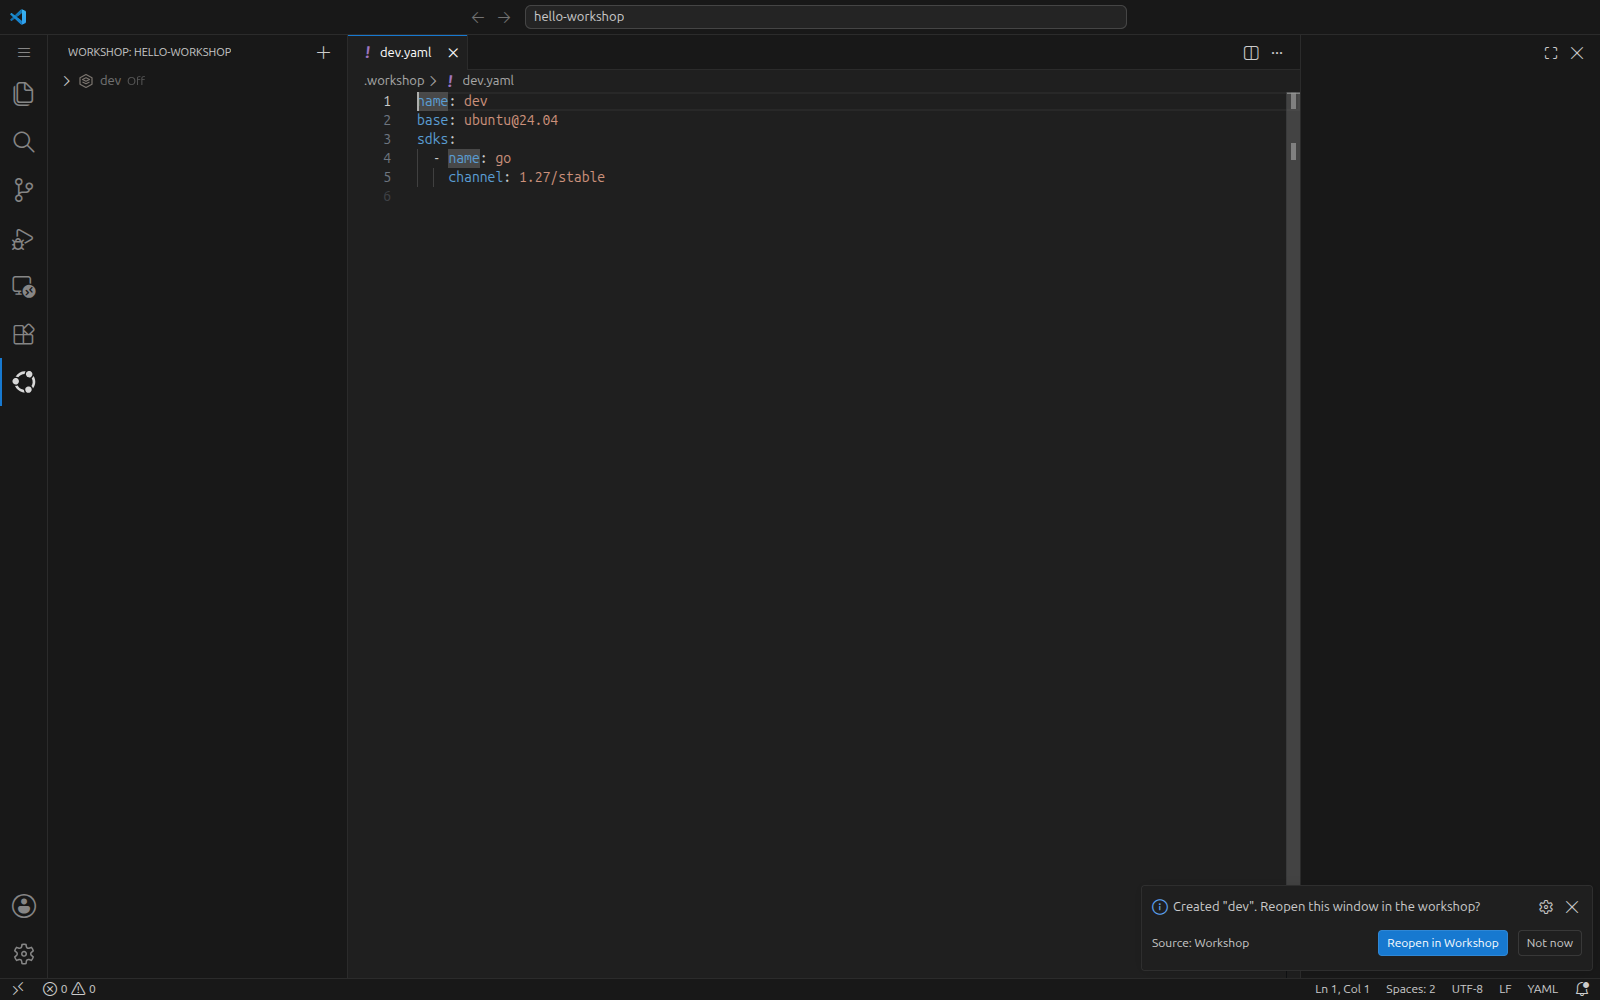The image size is (1600, 1000).
Task: Change end of line sequence LF
Action: (1505, 989)
